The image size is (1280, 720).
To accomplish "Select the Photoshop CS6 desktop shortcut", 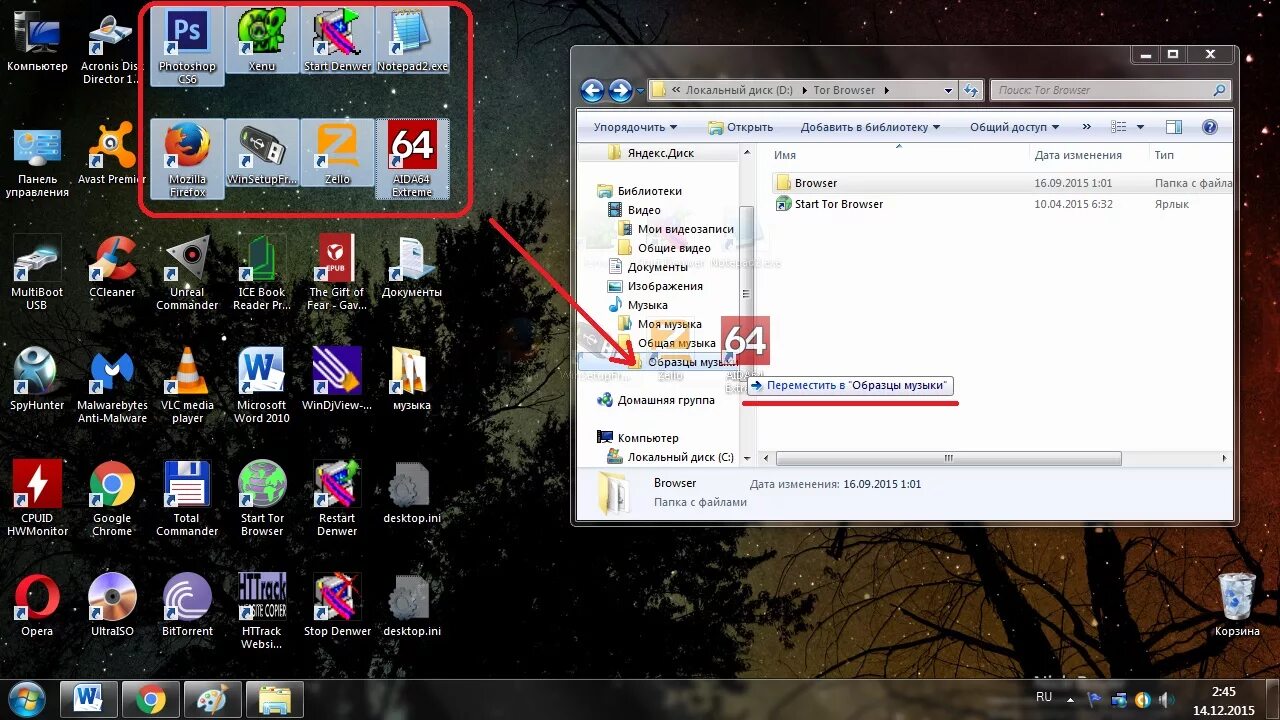I will (x=187, y=46).
